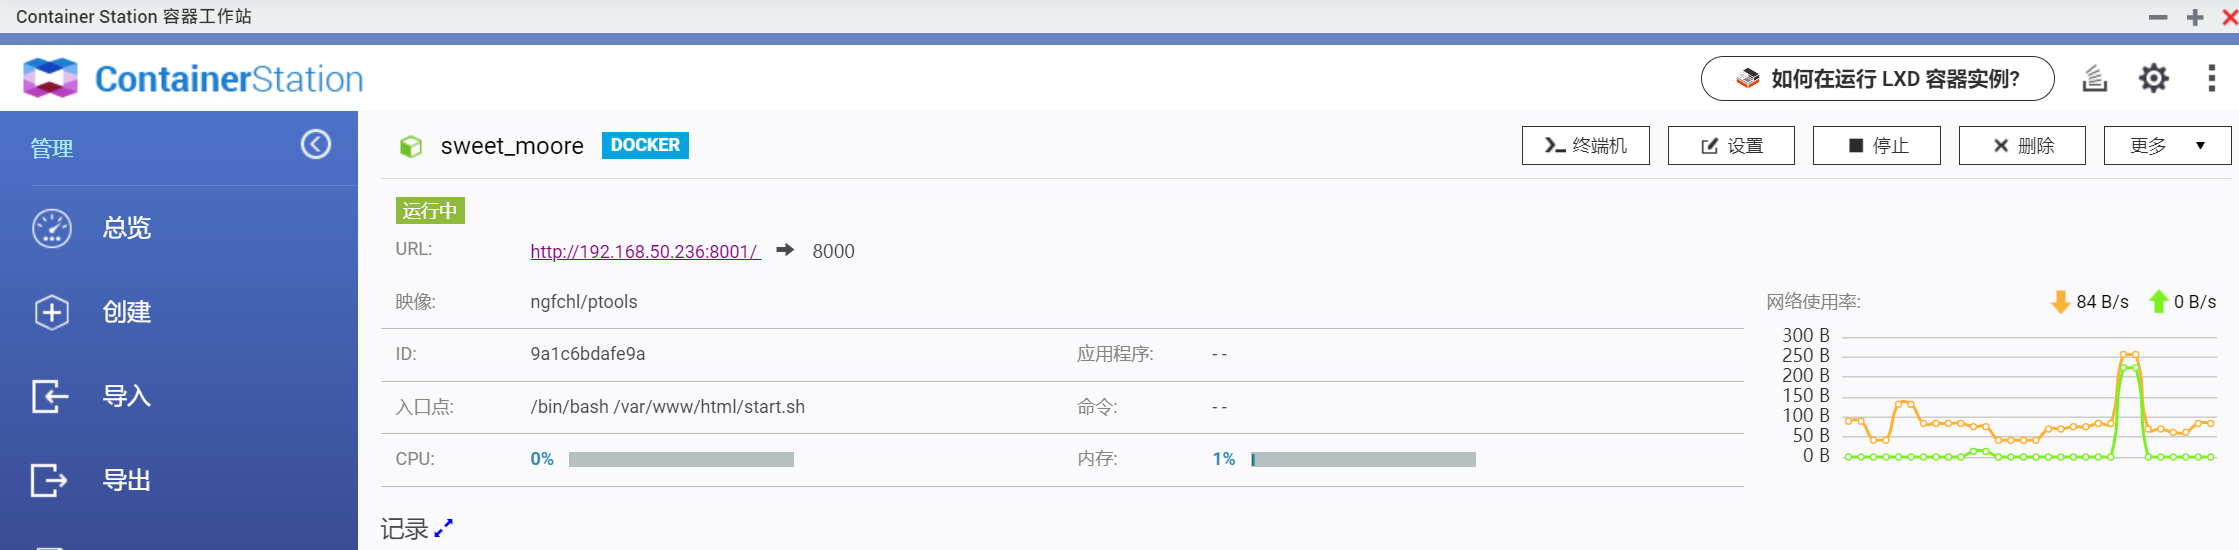2239x550 pixels.
Task: Open the LXD container how-to guide
Action: 1877,79
